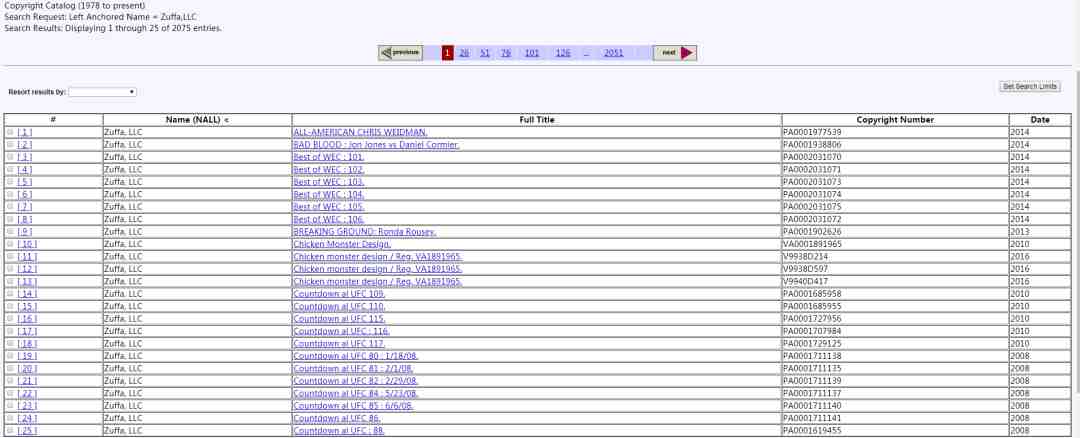Open results page starting at 26
The width and height of the screenshot is (1080, 438).
[464, 53]
